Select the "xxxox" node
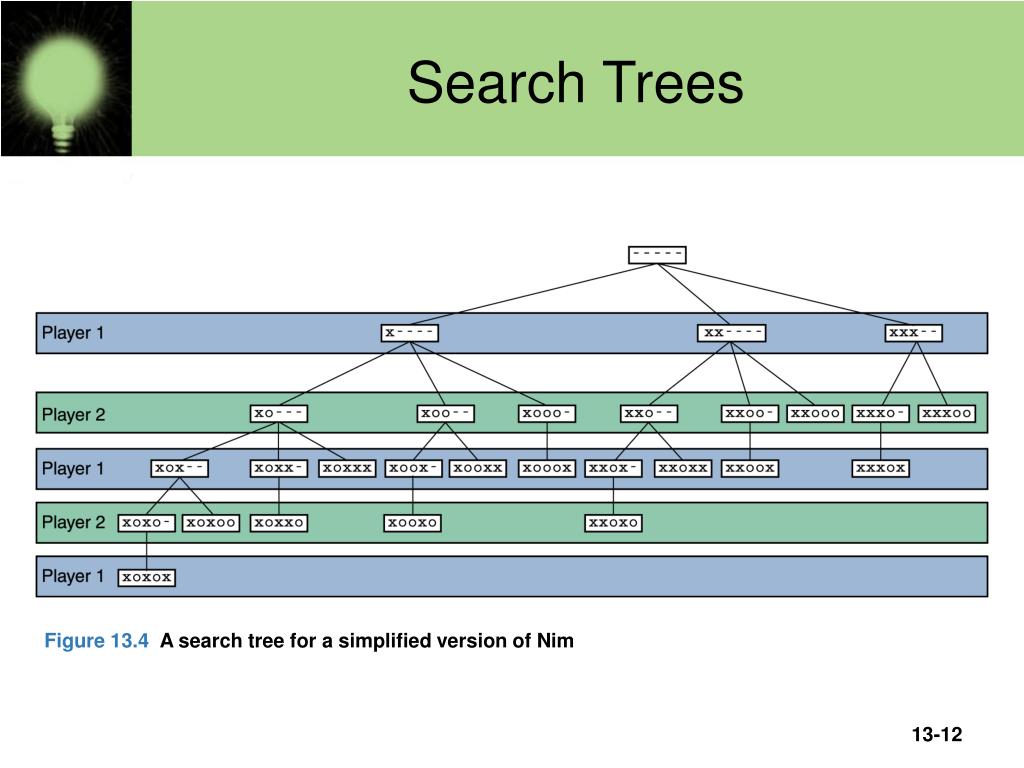The width and height of the screenshot is (1024, 768). click(880, 469)
